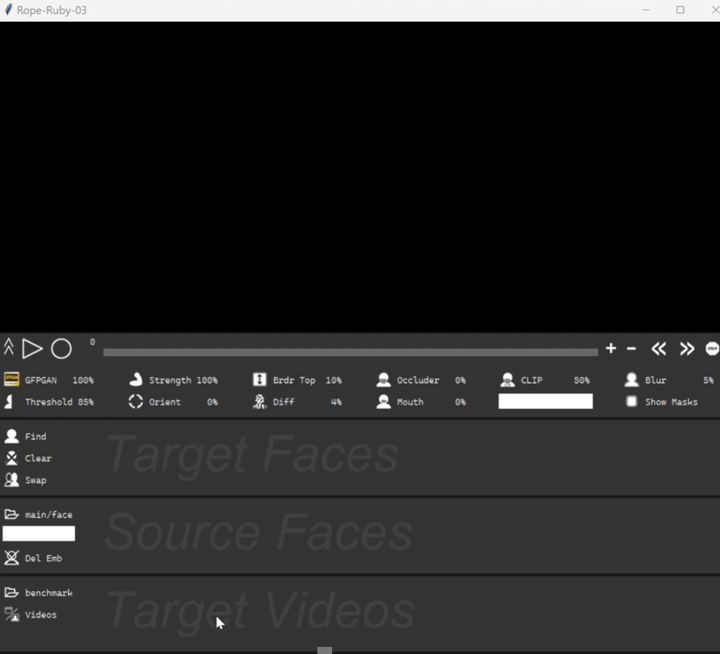Click the GFPGAN 100% value
The width and height of the screenshot is (720, 654).
83,380
